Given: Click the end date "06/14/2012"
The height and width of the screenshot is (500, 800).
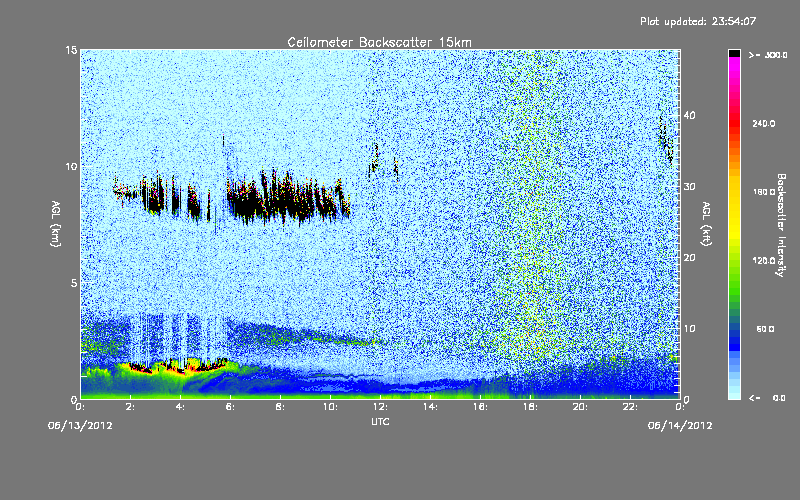Looking at the screenshot, I should click(680, 426).
